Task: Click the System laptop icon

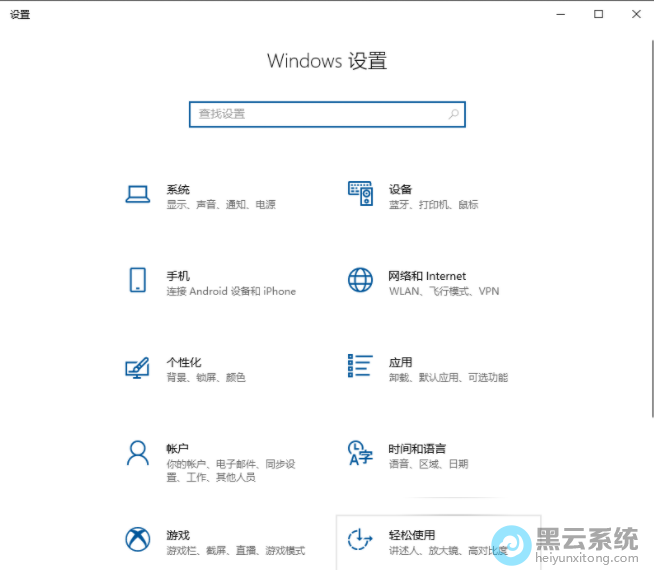Action: (x=138, y=195)
